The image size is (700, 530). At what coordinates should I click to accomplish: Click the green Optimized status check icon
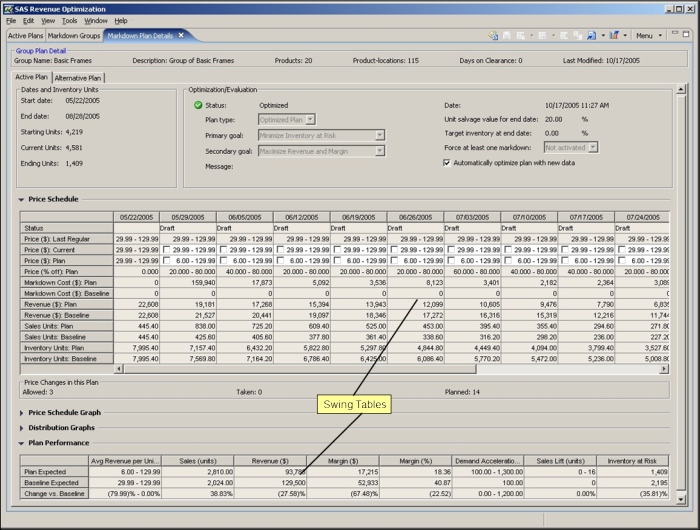[x=198, y=105]
